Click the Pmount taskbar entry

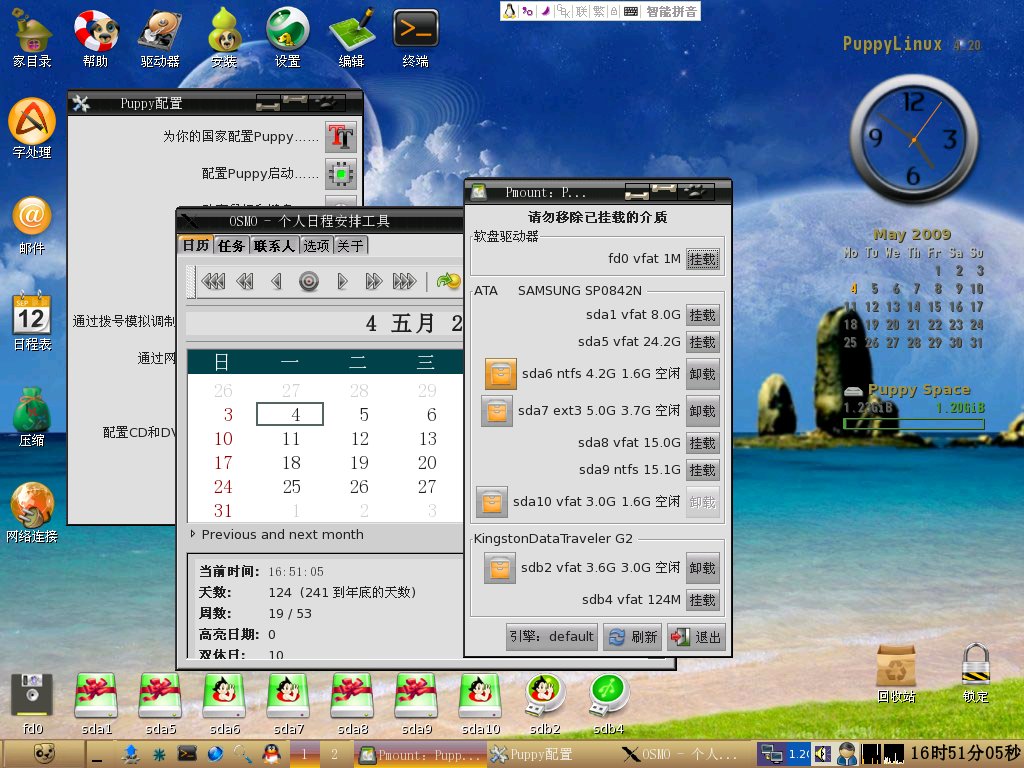[x=421, y=755]
